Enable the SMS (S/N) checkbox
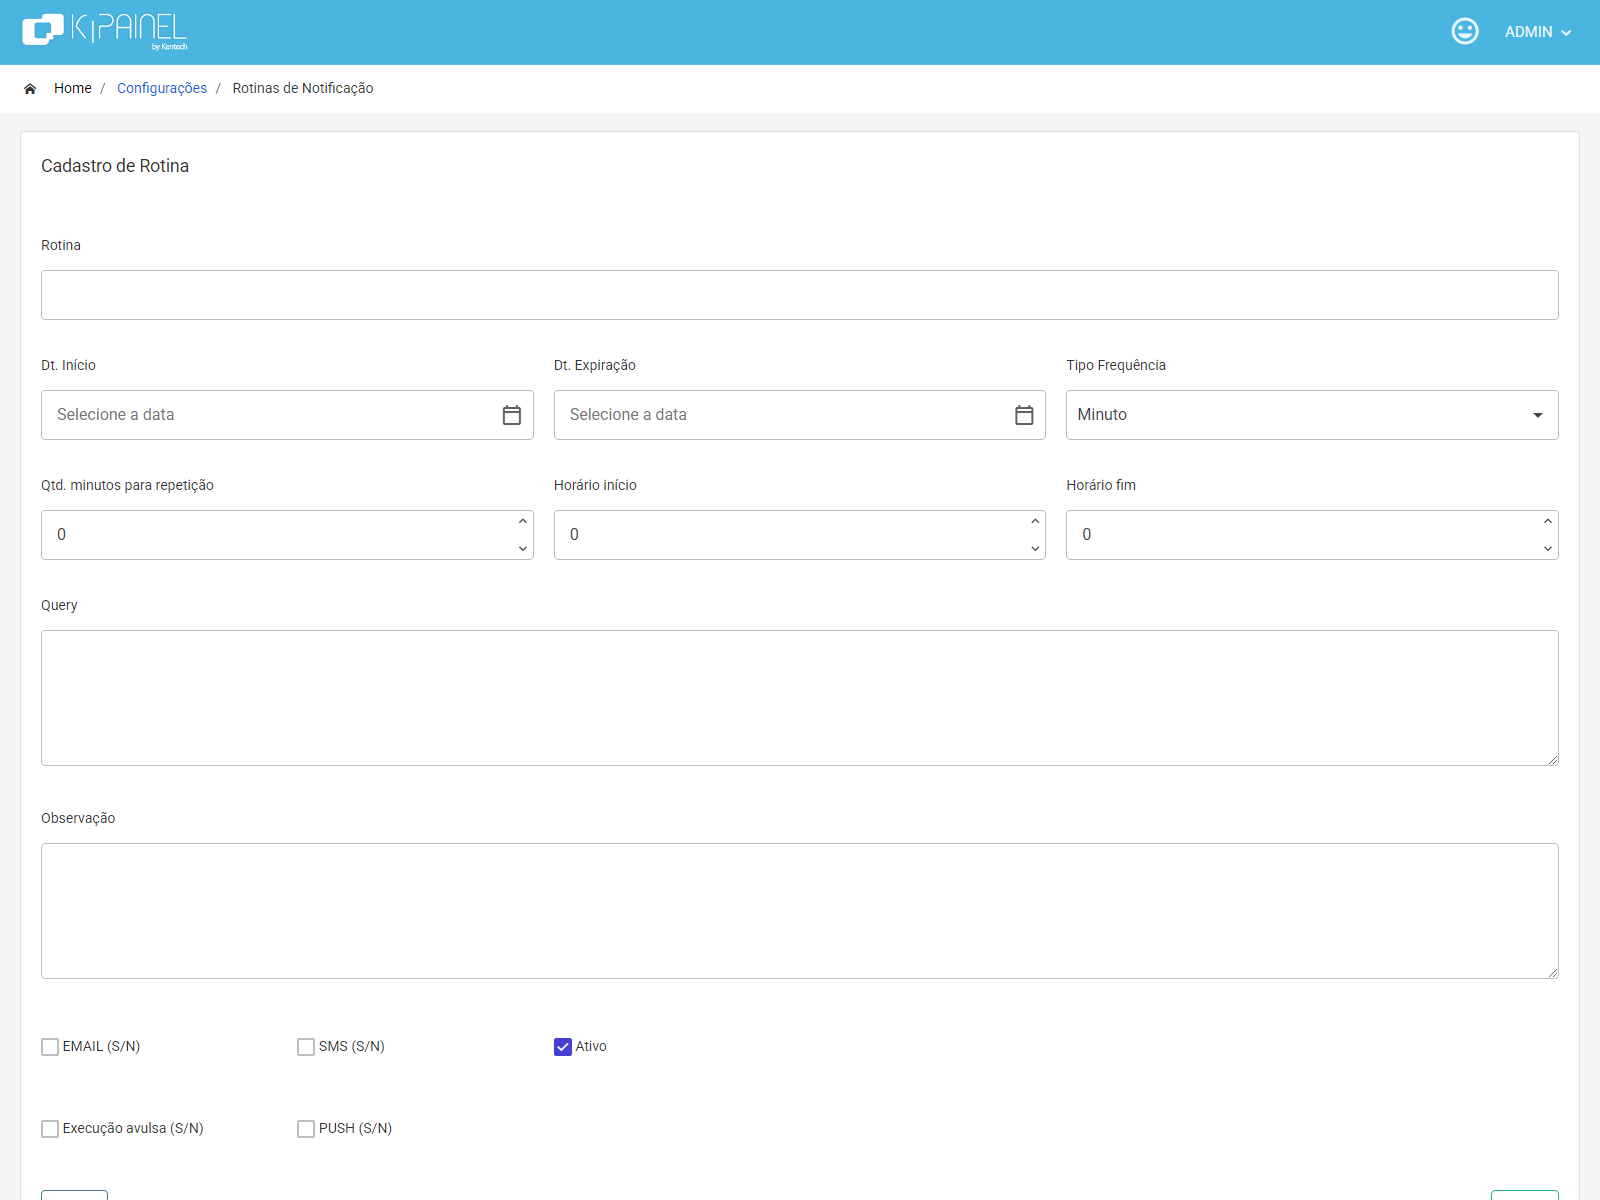Image resolution: width=1600 pixels, height=1200 pixels. coord(306,1047)
